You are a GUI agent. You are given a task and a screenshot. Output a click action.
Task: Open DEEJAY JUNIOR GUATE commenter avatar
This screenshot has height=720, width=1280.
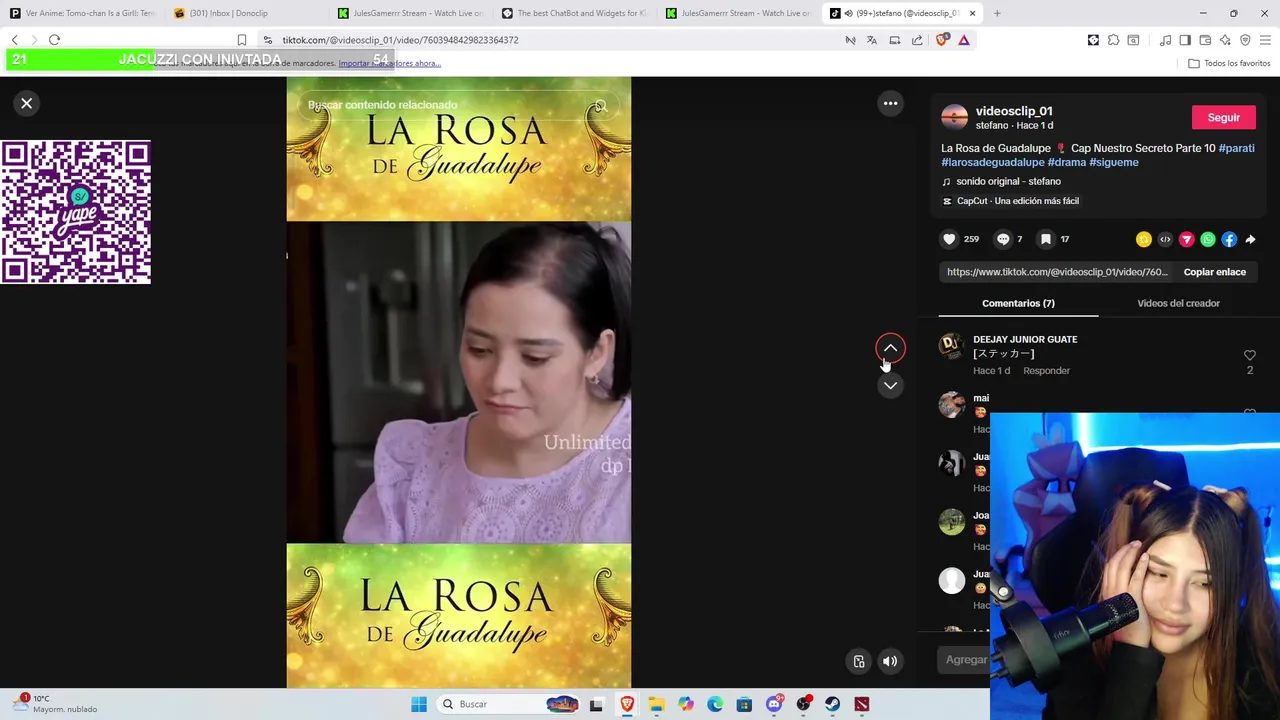(x=952, y=347)
